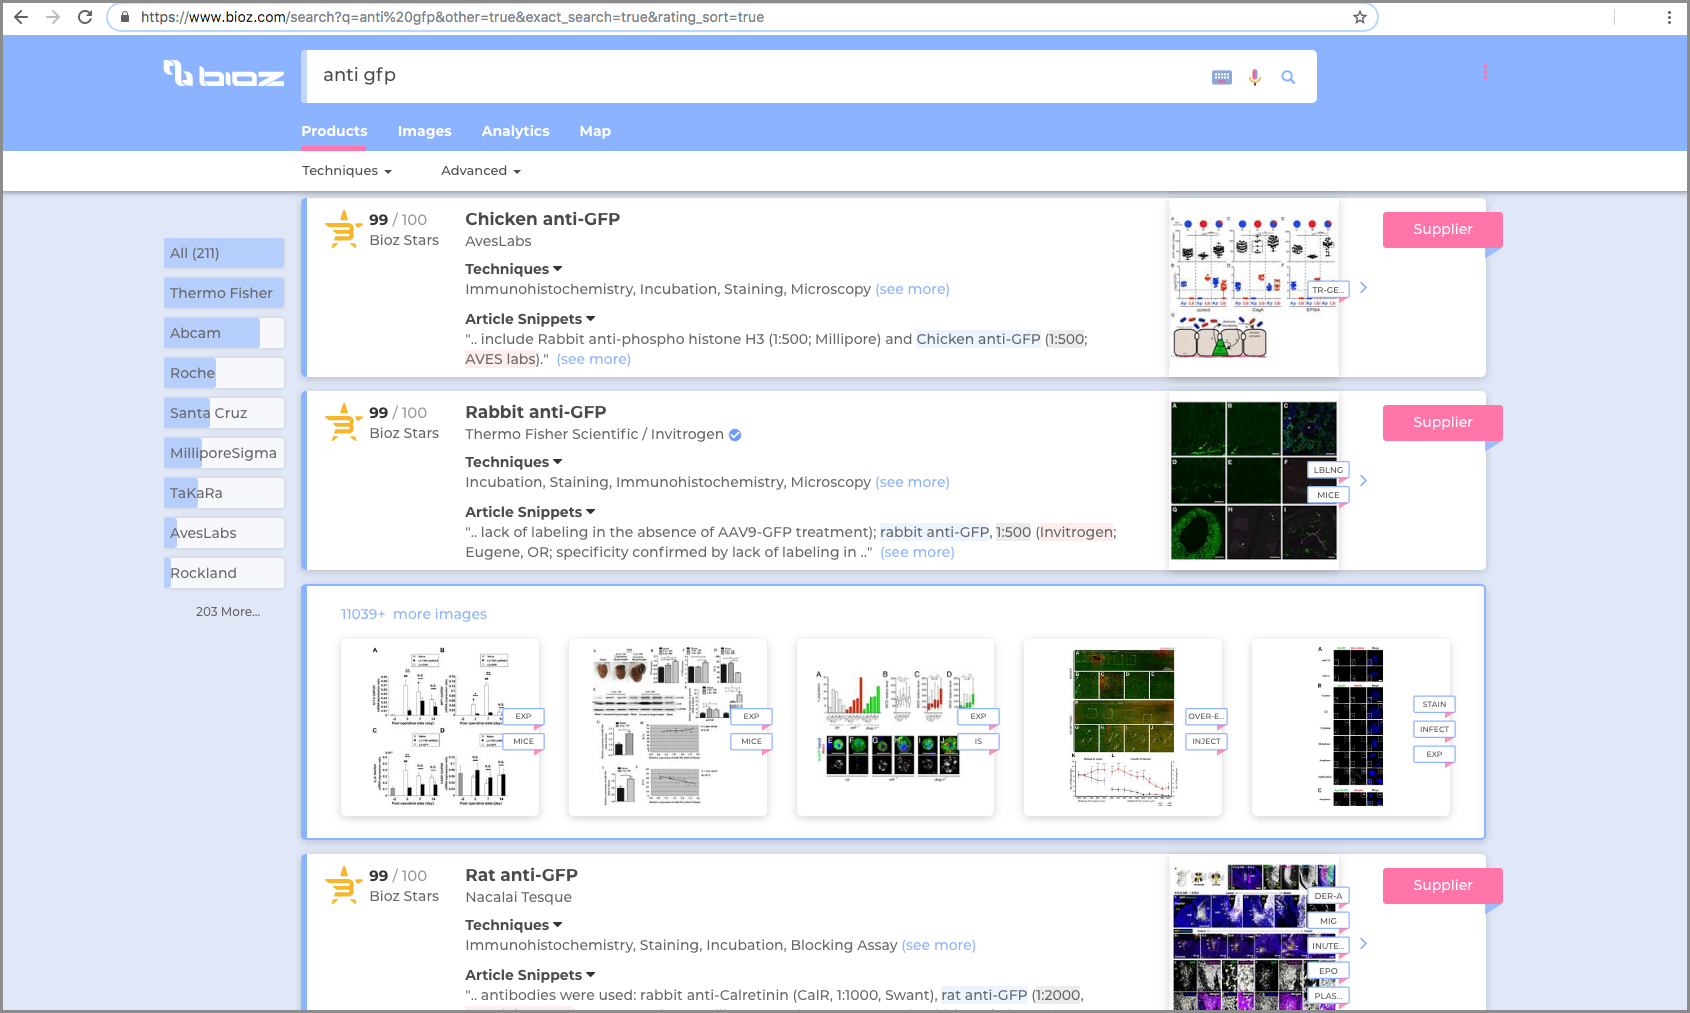Screen dimensions: 1690x1013
Task: Open the 11039+ more images link
Action: coord(413,614)
